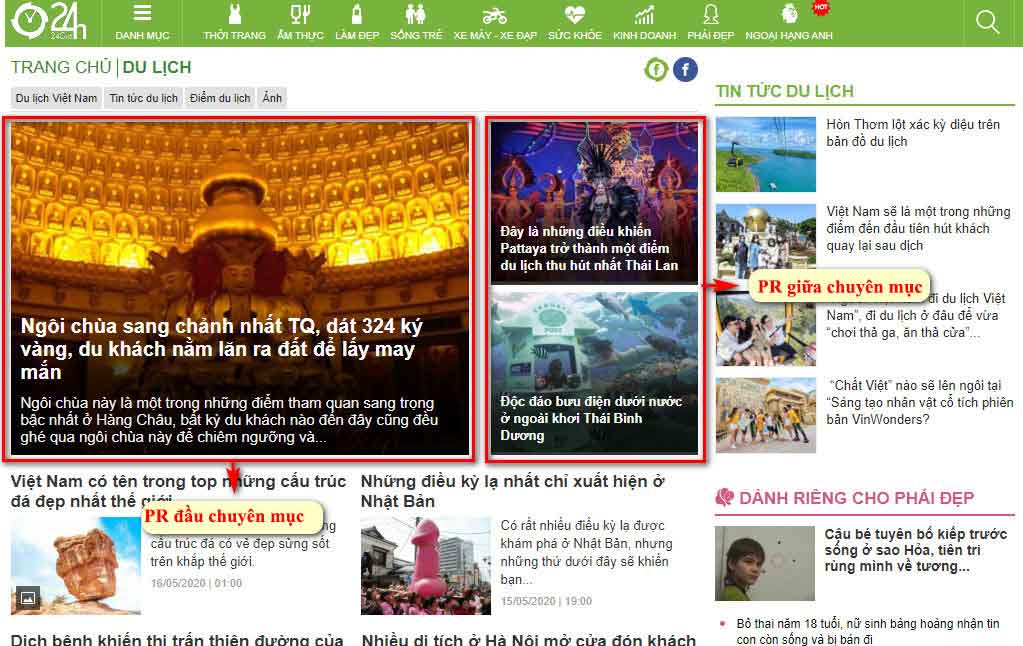Click the 24h site logo
Screen dimensions: 1023x646
coord(50,22)
